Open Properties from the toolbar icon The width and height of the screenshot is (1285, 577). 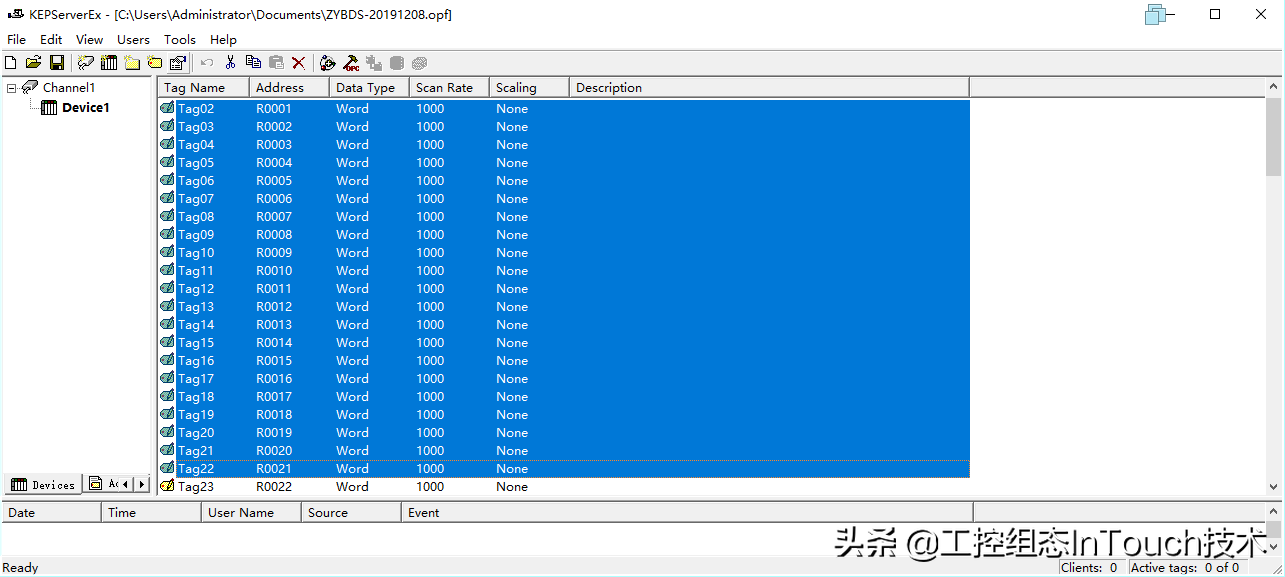[x=178, y=63]
